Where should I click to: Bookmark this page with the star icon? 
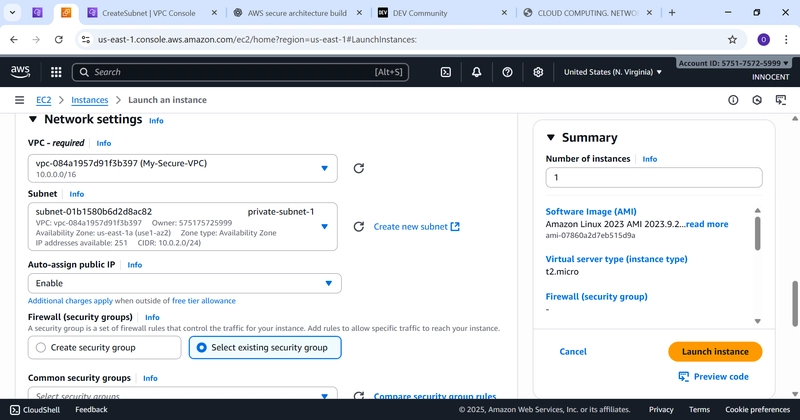[733, 39]
